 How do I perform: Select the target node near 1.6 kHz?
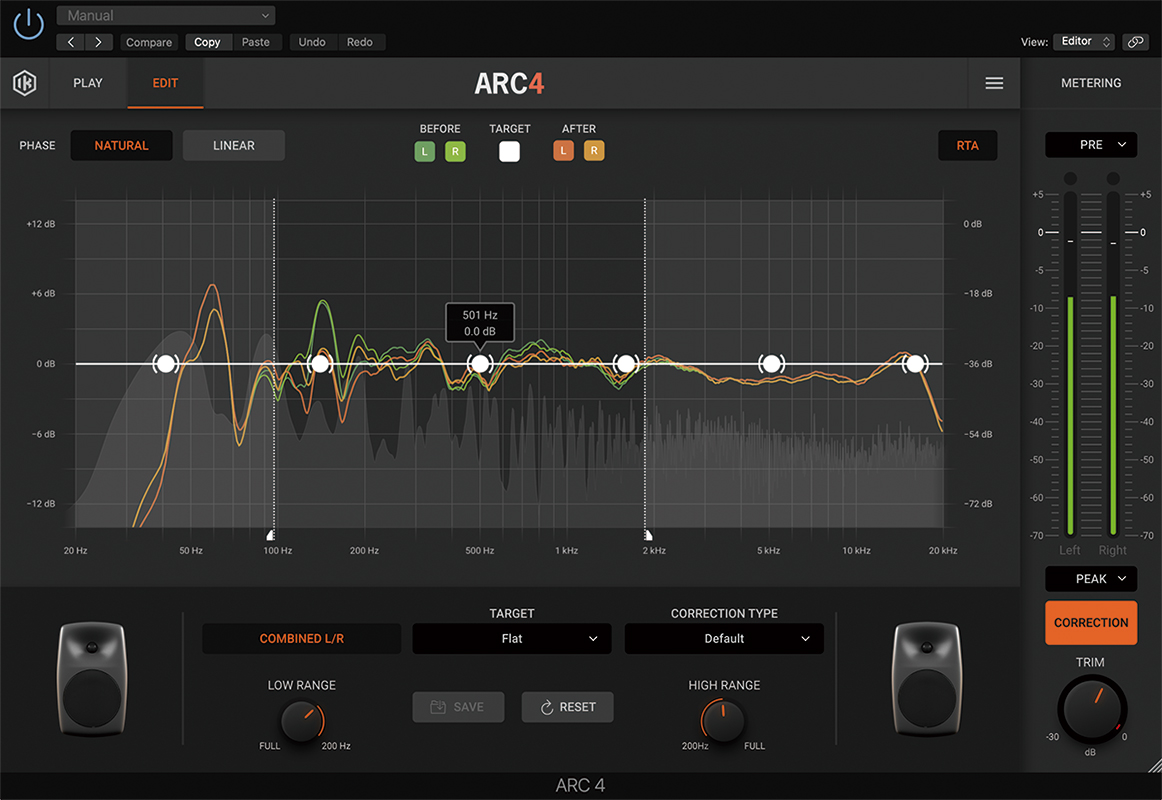coord(625,364)
